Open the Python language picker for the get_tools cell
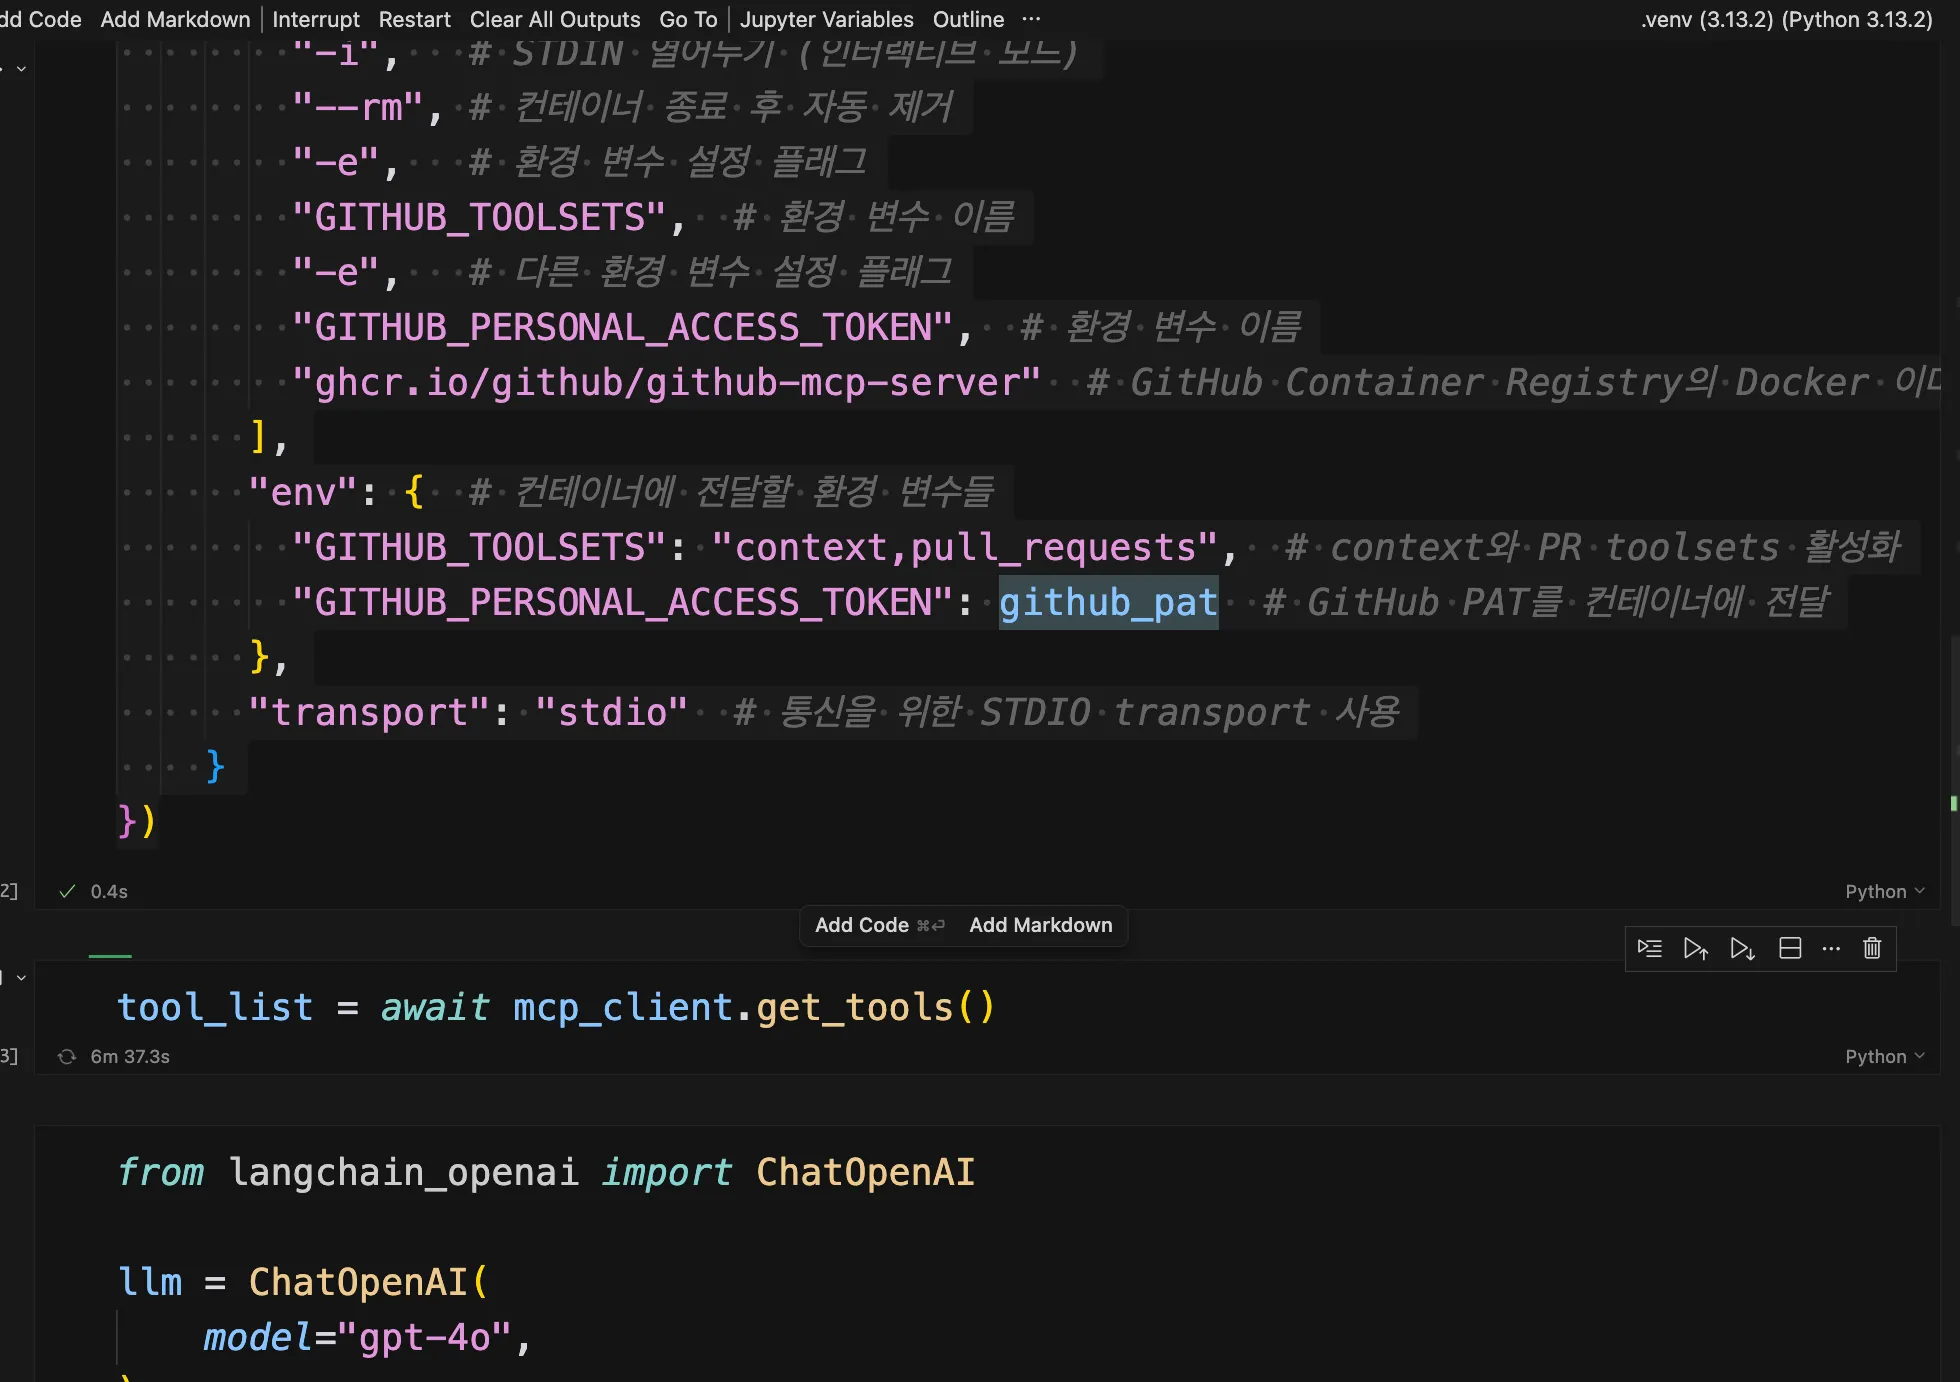Image resolution: width=1960 pixels, height=1382 pixels. point(1884,1056)
